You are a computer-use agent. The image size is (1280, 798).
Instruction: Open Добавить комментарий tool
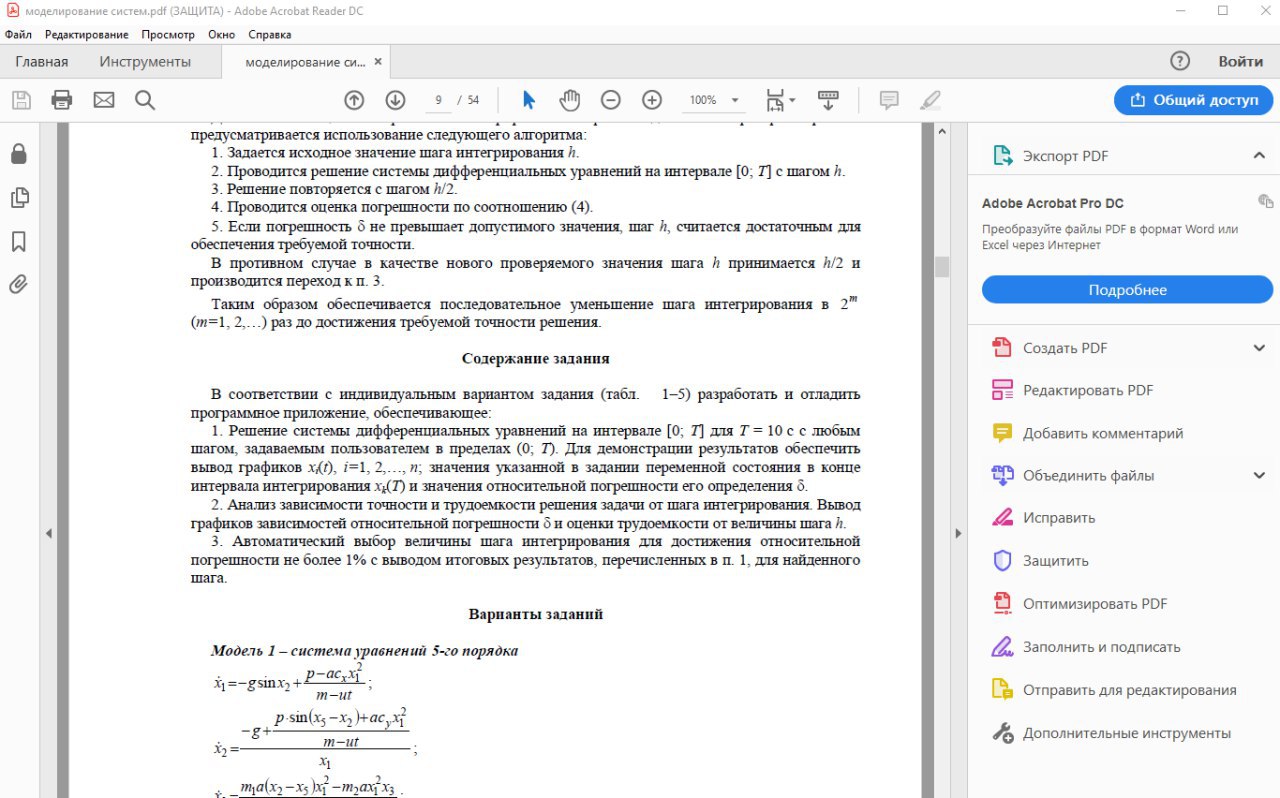(1102, 433)
